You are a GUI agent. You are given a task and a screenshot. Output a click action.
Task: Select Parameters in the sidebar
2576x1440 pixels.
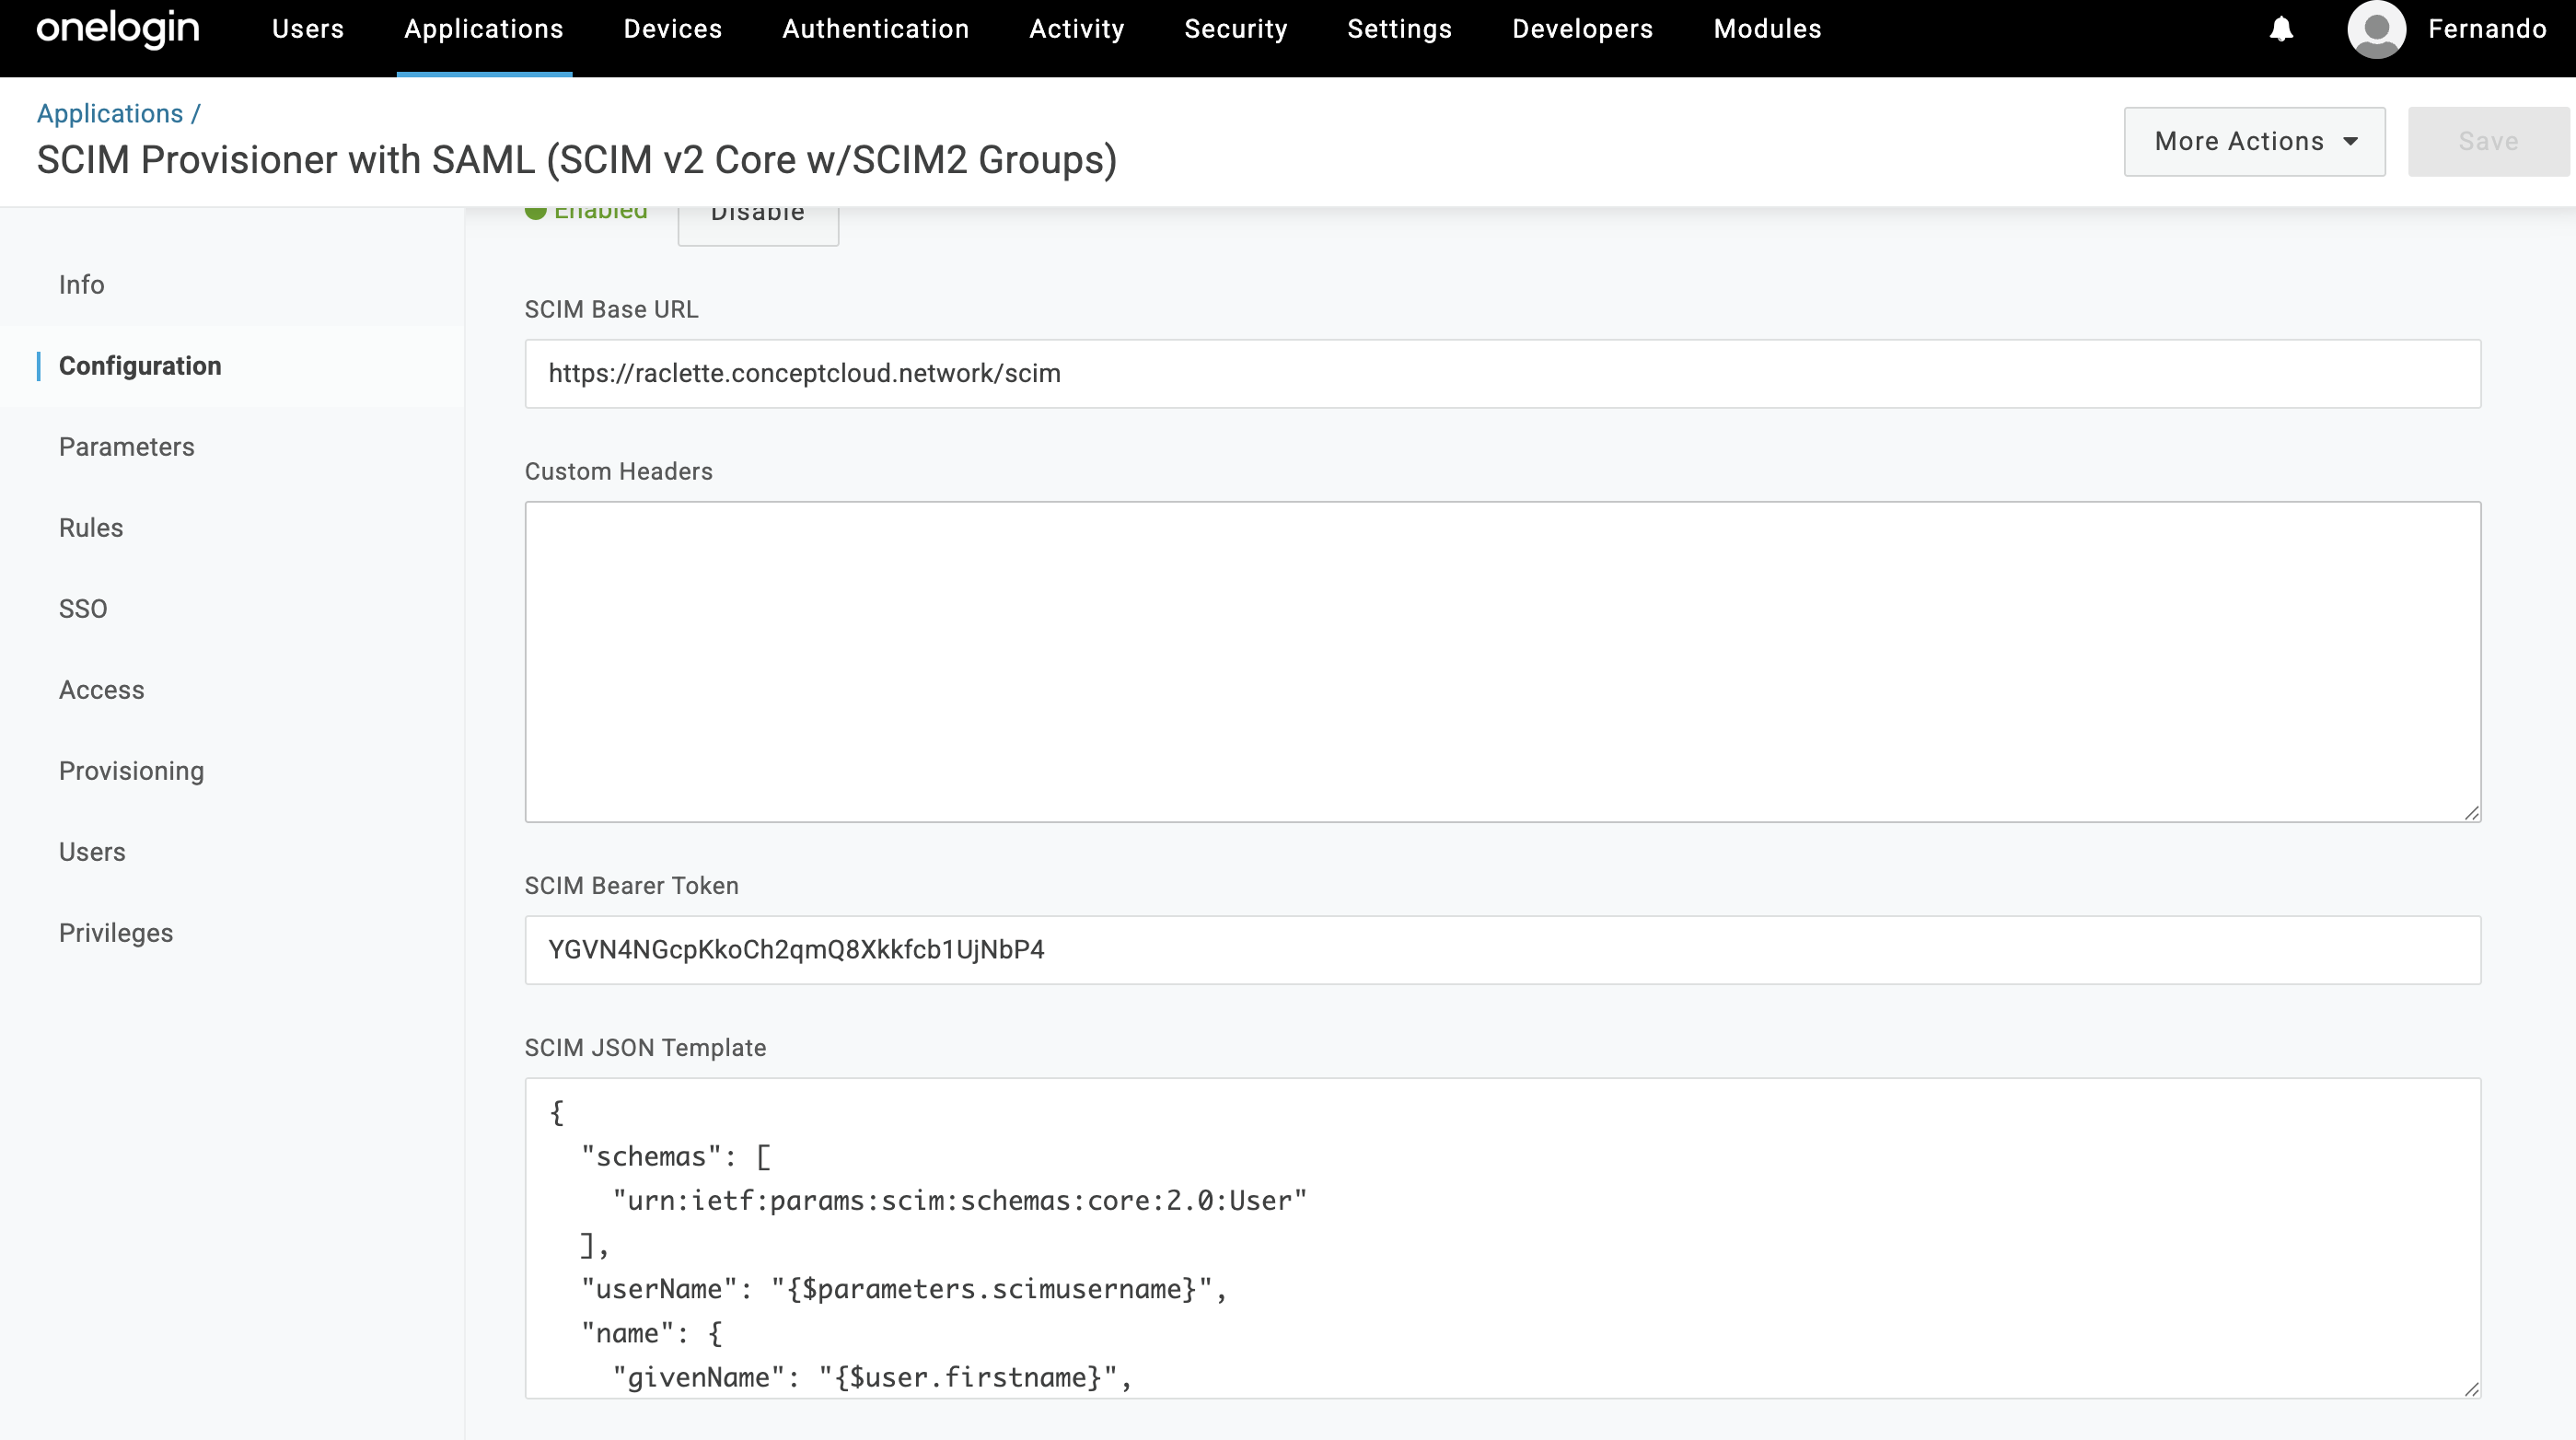[127, 446]
